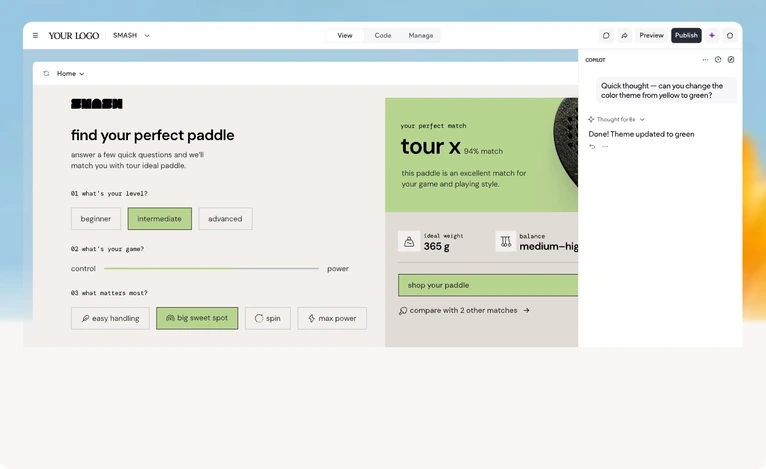766x469 pixels.
Task: Click the refresh icon beside Home
Action: click(x=46, y=74)
